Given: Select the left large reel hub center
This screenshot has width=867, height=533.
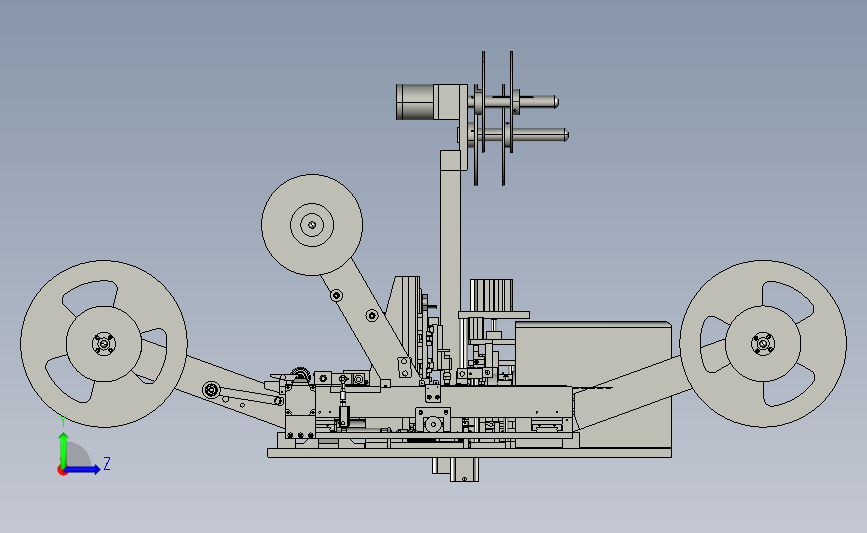Looking at the screenshot, I should click(103, 344).
